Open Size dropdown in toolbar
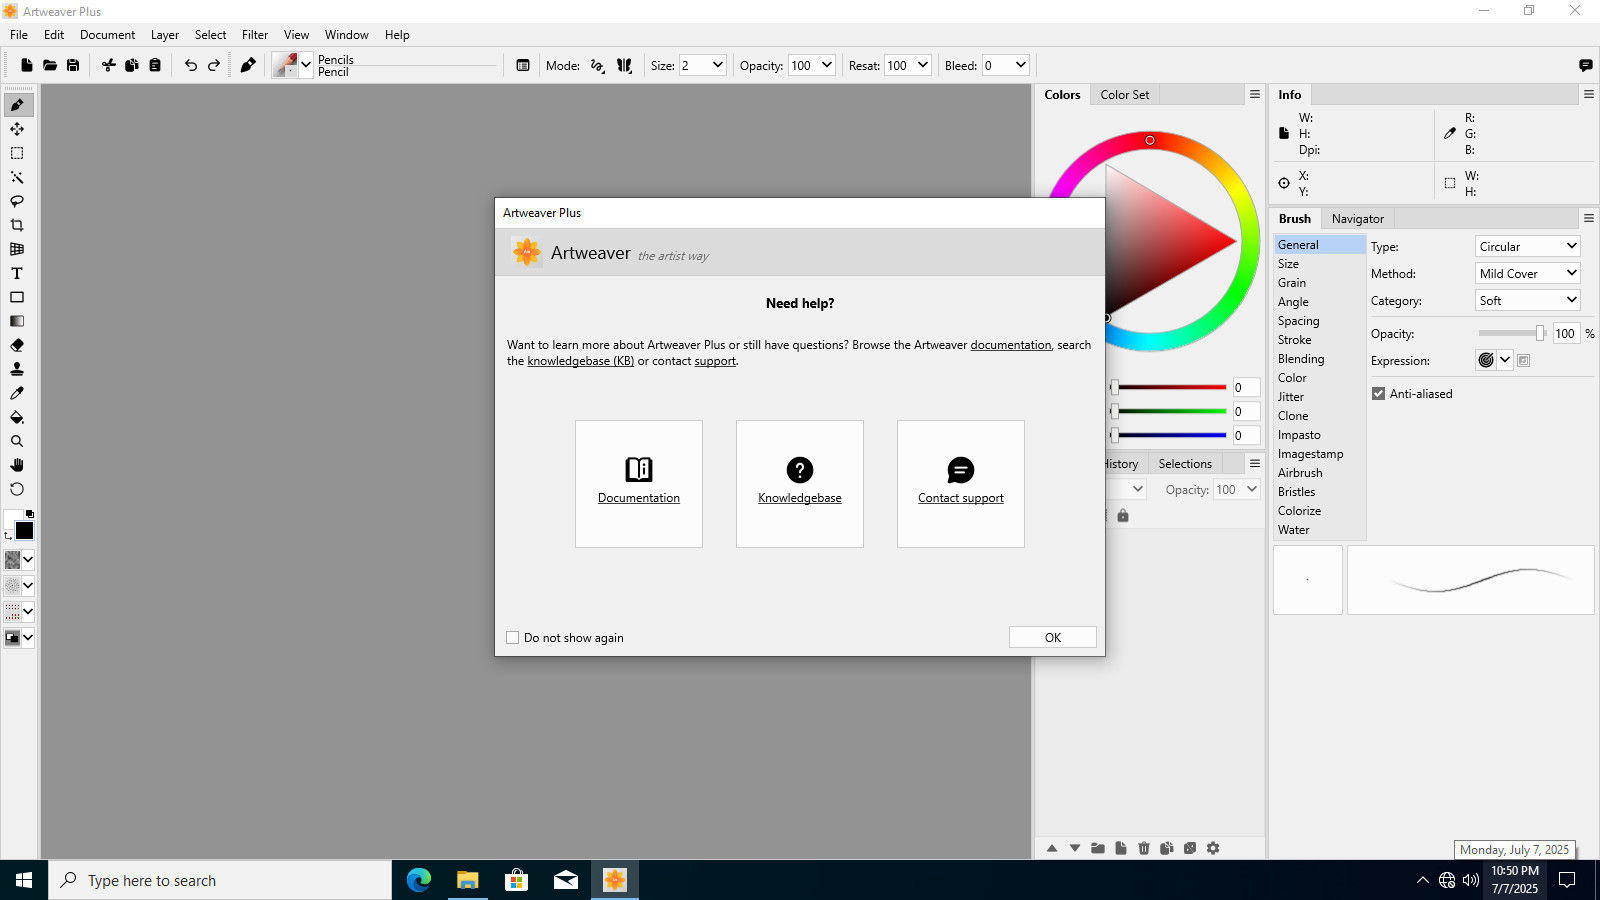Viewport: 1600px width, 900px height. click(x=717, y=65)
